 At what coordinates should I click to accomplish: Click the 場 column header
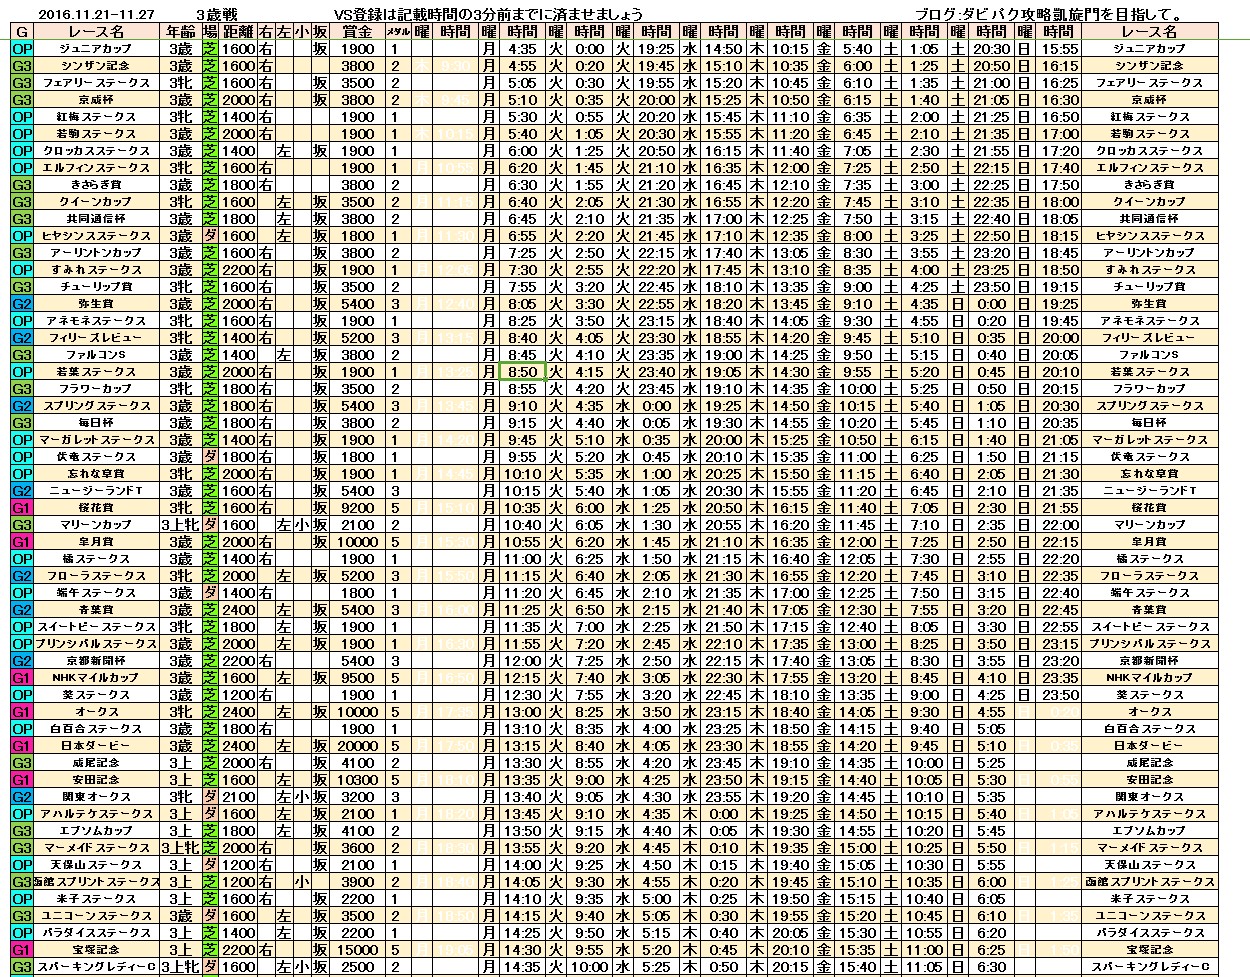[210, 32]
